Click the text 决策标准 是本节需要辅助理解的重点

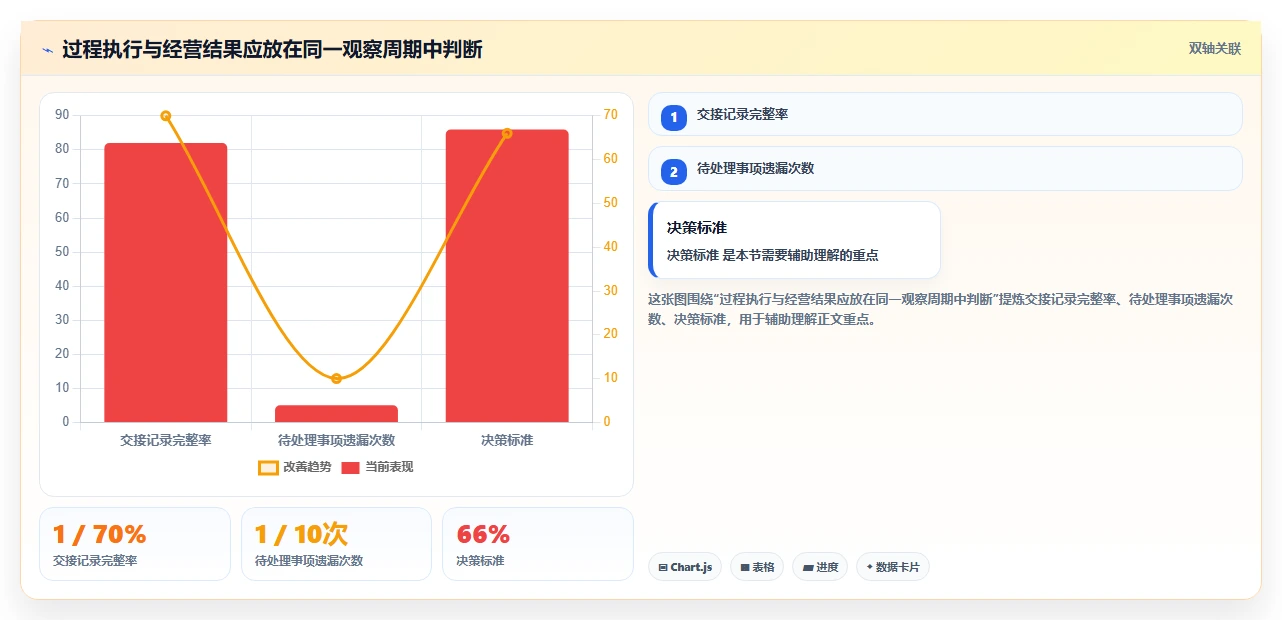coord(773,255)
